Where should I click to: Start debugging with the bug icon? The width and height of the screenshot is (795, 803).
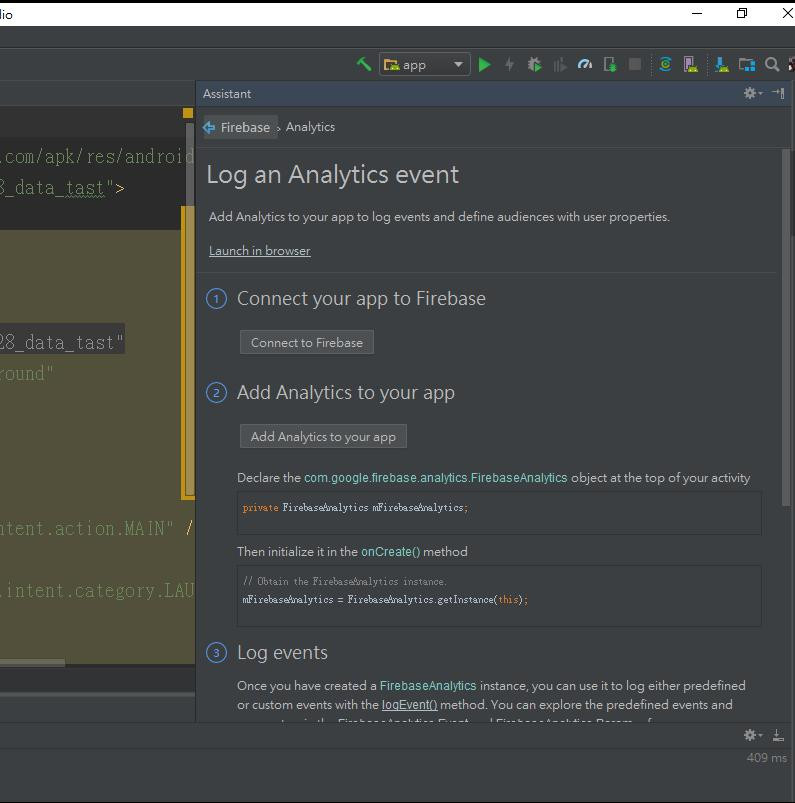(x=534, y=65)
